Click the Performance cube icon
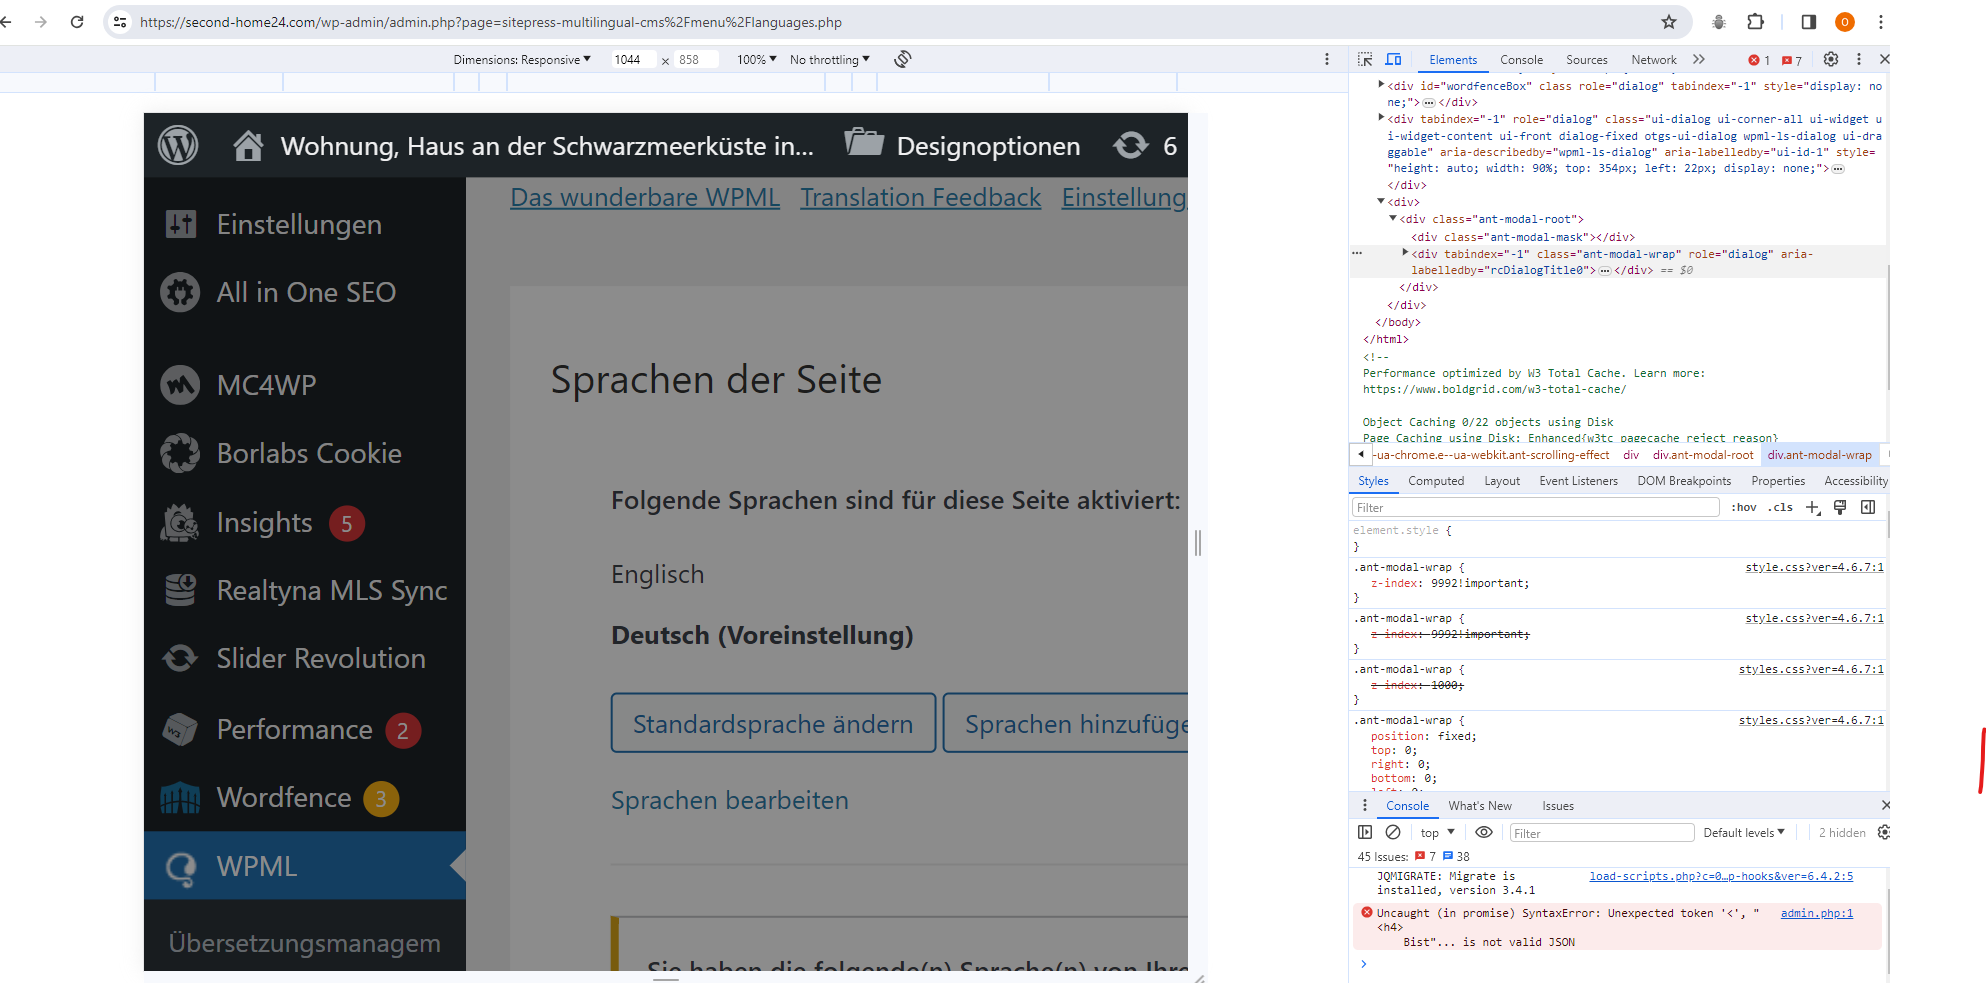This screenshot has width=1987, height=983. pos(181,730)
